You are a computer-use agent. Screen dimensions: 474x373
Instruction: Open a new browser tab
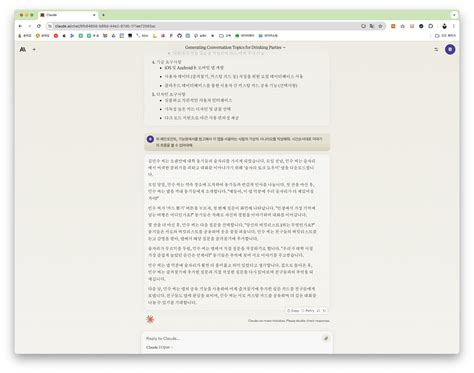point(103,15)
